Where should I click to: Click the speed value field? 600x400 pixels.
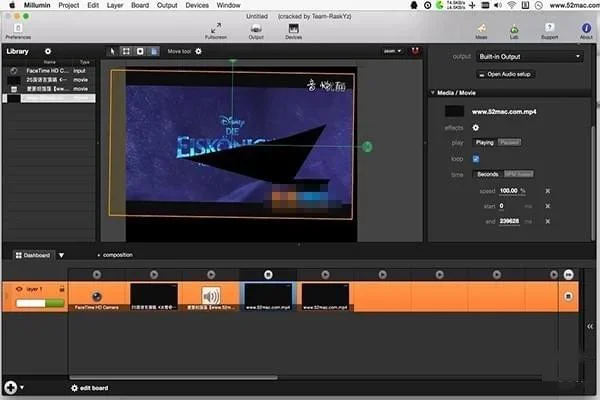pyautogui.click(x=509, y=191)
